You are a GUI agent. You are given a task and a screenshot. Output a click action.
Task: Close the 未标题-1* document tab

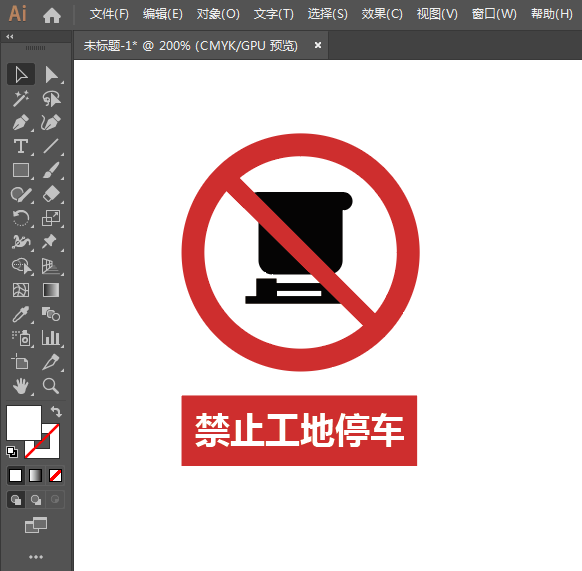click(318, 45)
